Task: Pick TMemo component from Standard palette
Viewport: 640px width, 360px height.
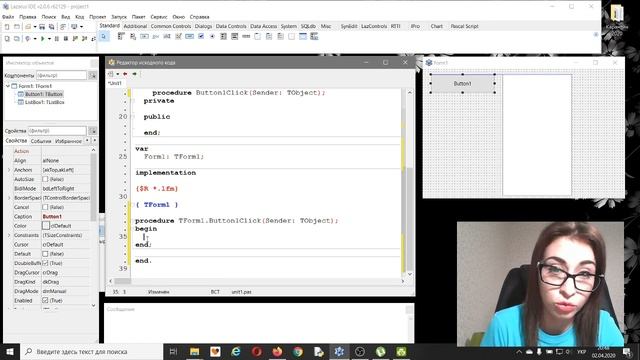Action: click(178, 36)
